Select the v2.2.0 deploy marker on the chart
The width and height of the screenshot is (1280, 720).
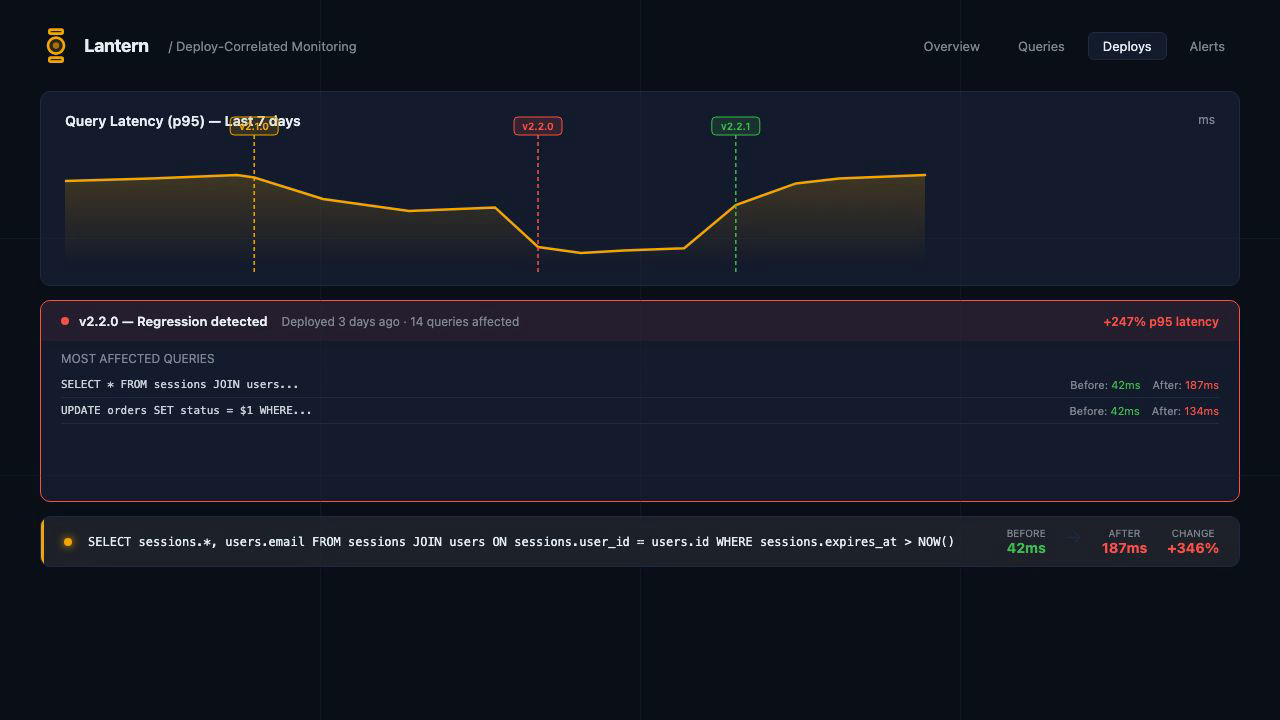pos(537,126)
